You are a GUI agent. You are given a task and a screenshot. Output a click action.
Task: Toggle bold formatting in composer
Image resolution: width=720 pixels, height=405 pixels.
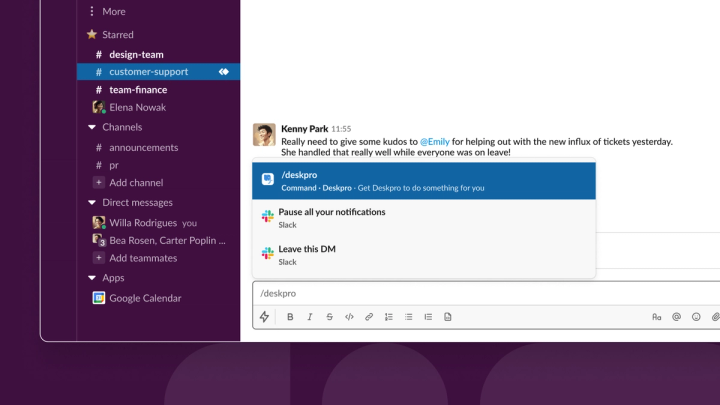coord(290,317)
